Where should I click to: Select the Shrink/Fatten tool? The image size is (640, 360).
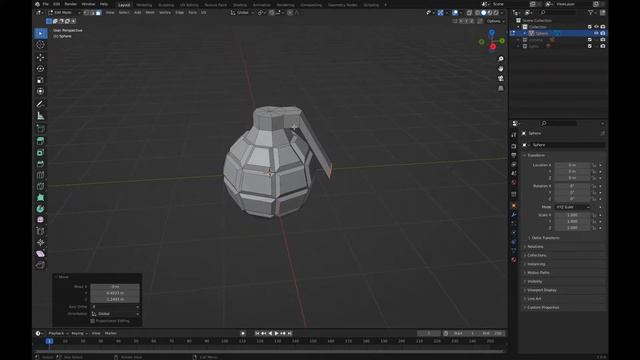(40, 242)
